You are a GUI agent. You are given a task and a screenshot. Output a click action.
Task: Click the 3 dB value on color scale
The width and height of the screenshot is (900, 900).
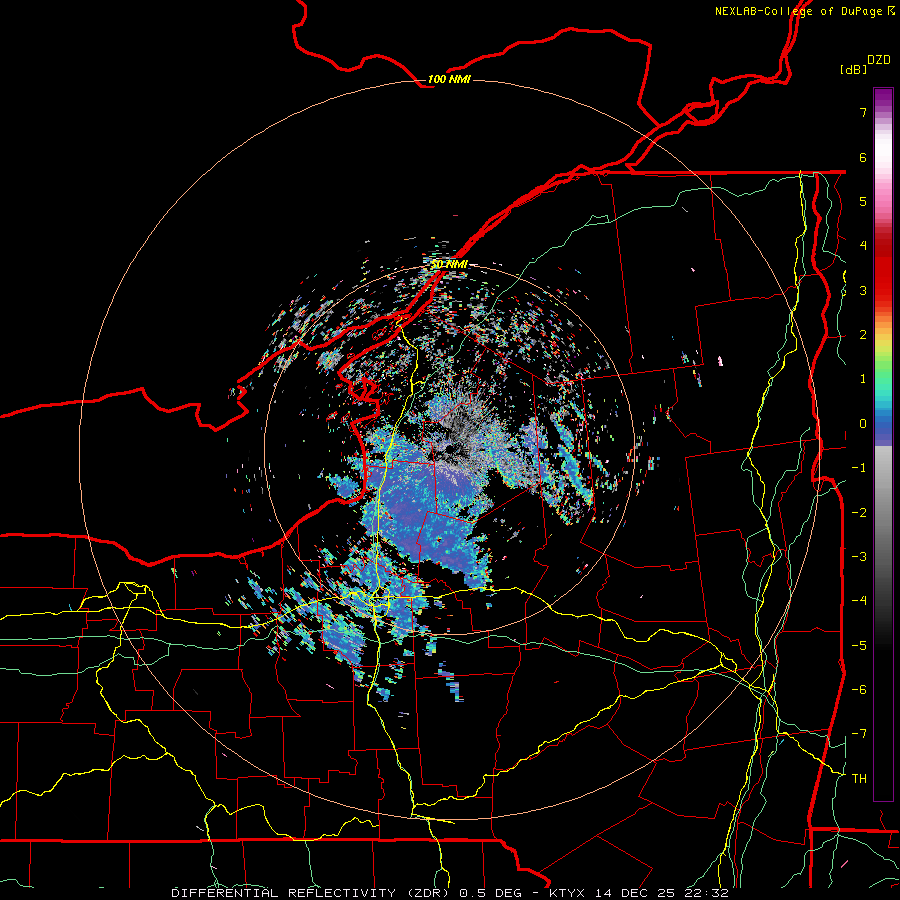click(863, 290)
